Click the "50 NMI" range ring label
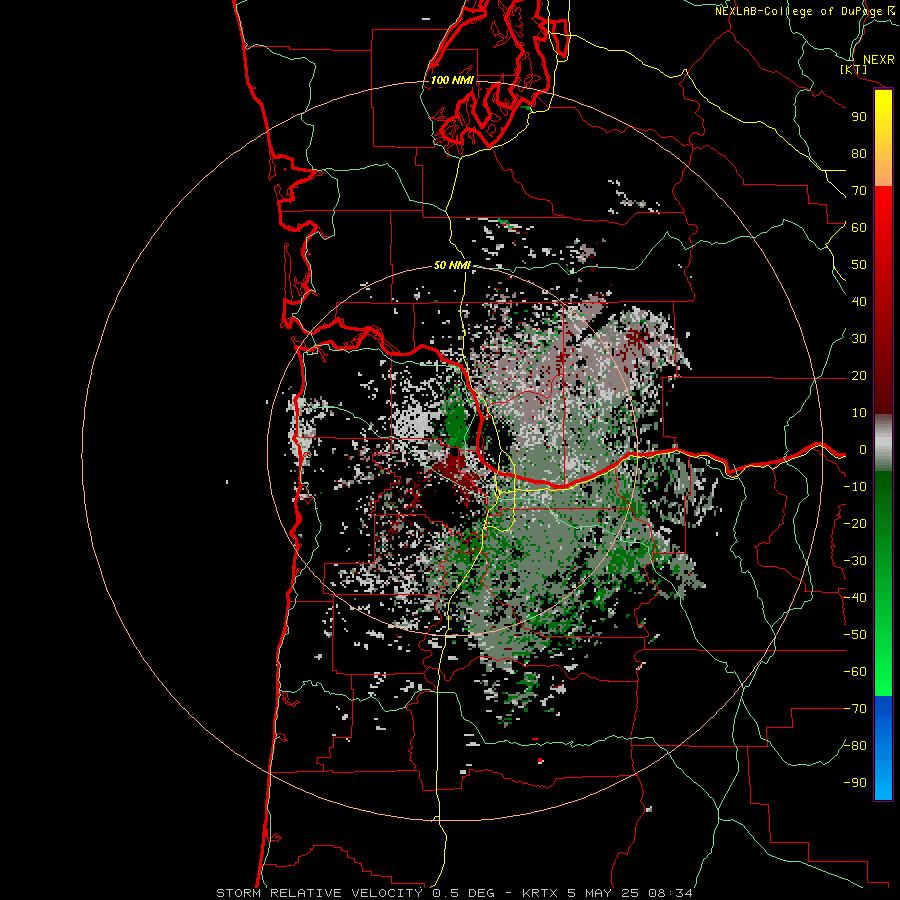This screenshot has height=900, width=900. 452,265
